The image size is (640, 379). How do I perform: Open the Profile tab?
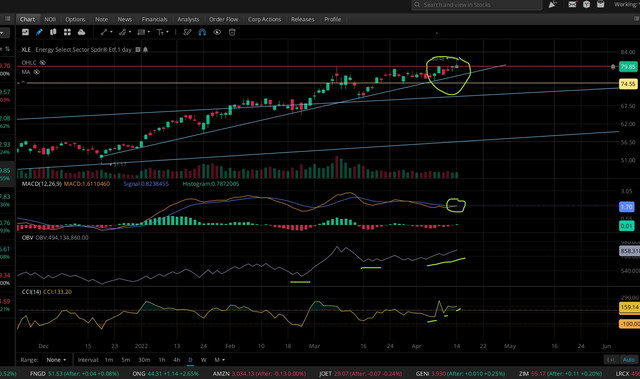[x=332, y=19]
